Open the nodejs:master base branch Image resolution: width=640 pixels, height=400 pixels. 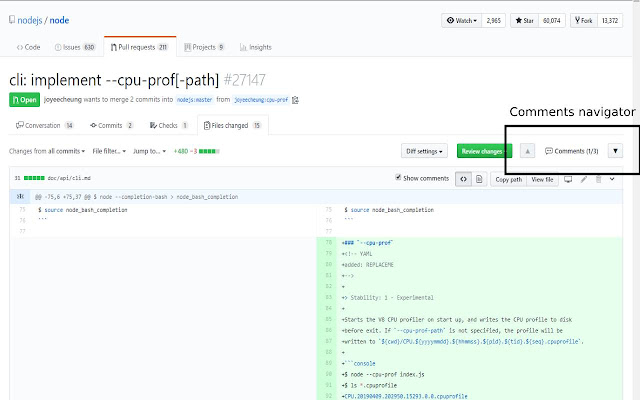194,100
